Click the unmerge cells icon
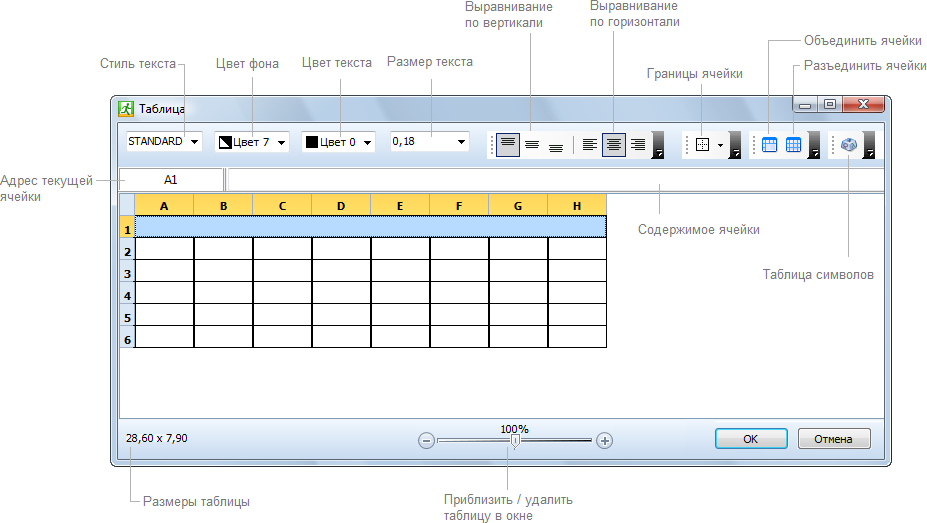Viewport: 927px width, 523px height. point(793,144)
